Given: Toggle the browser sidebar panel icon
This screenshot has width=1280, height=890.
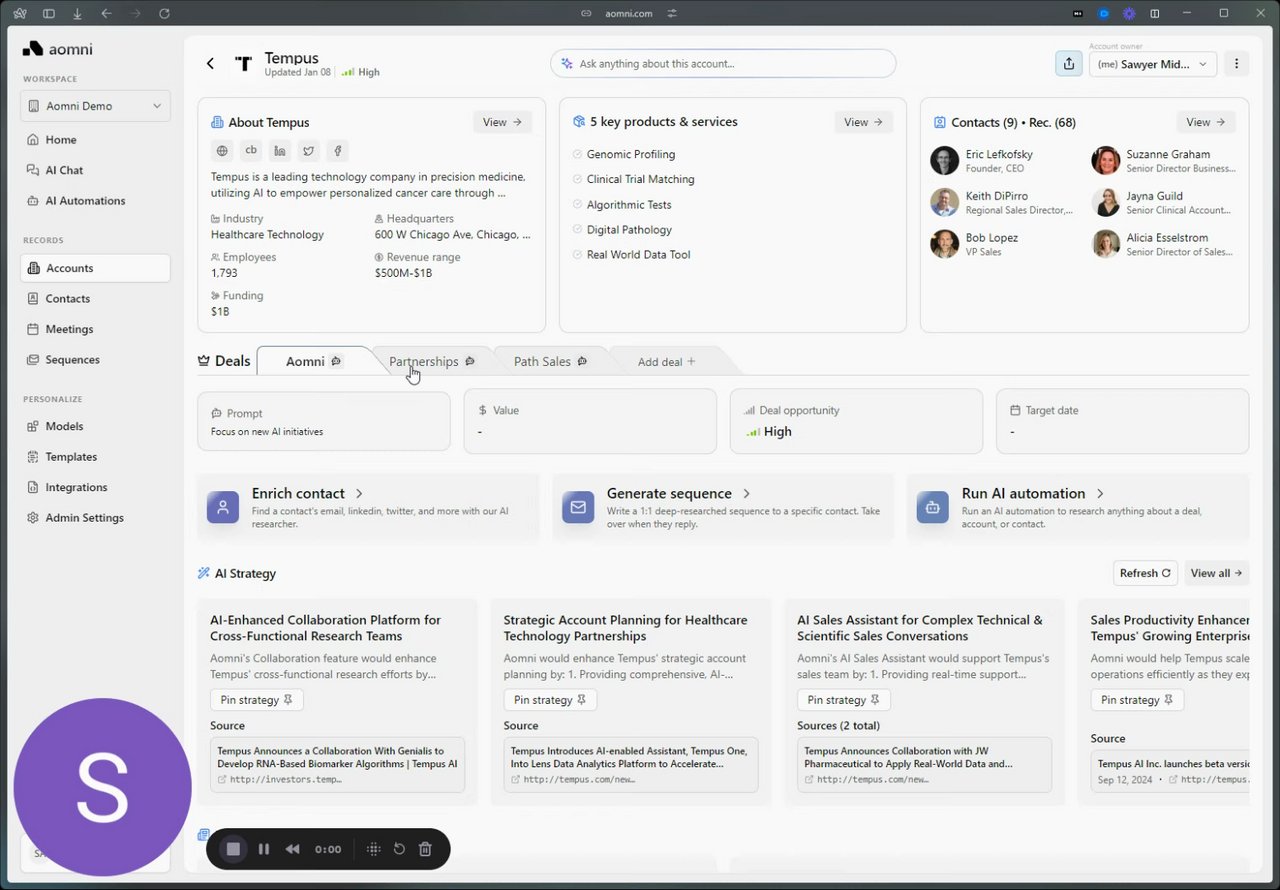Looking at the screenshot, I should (49, 13).
